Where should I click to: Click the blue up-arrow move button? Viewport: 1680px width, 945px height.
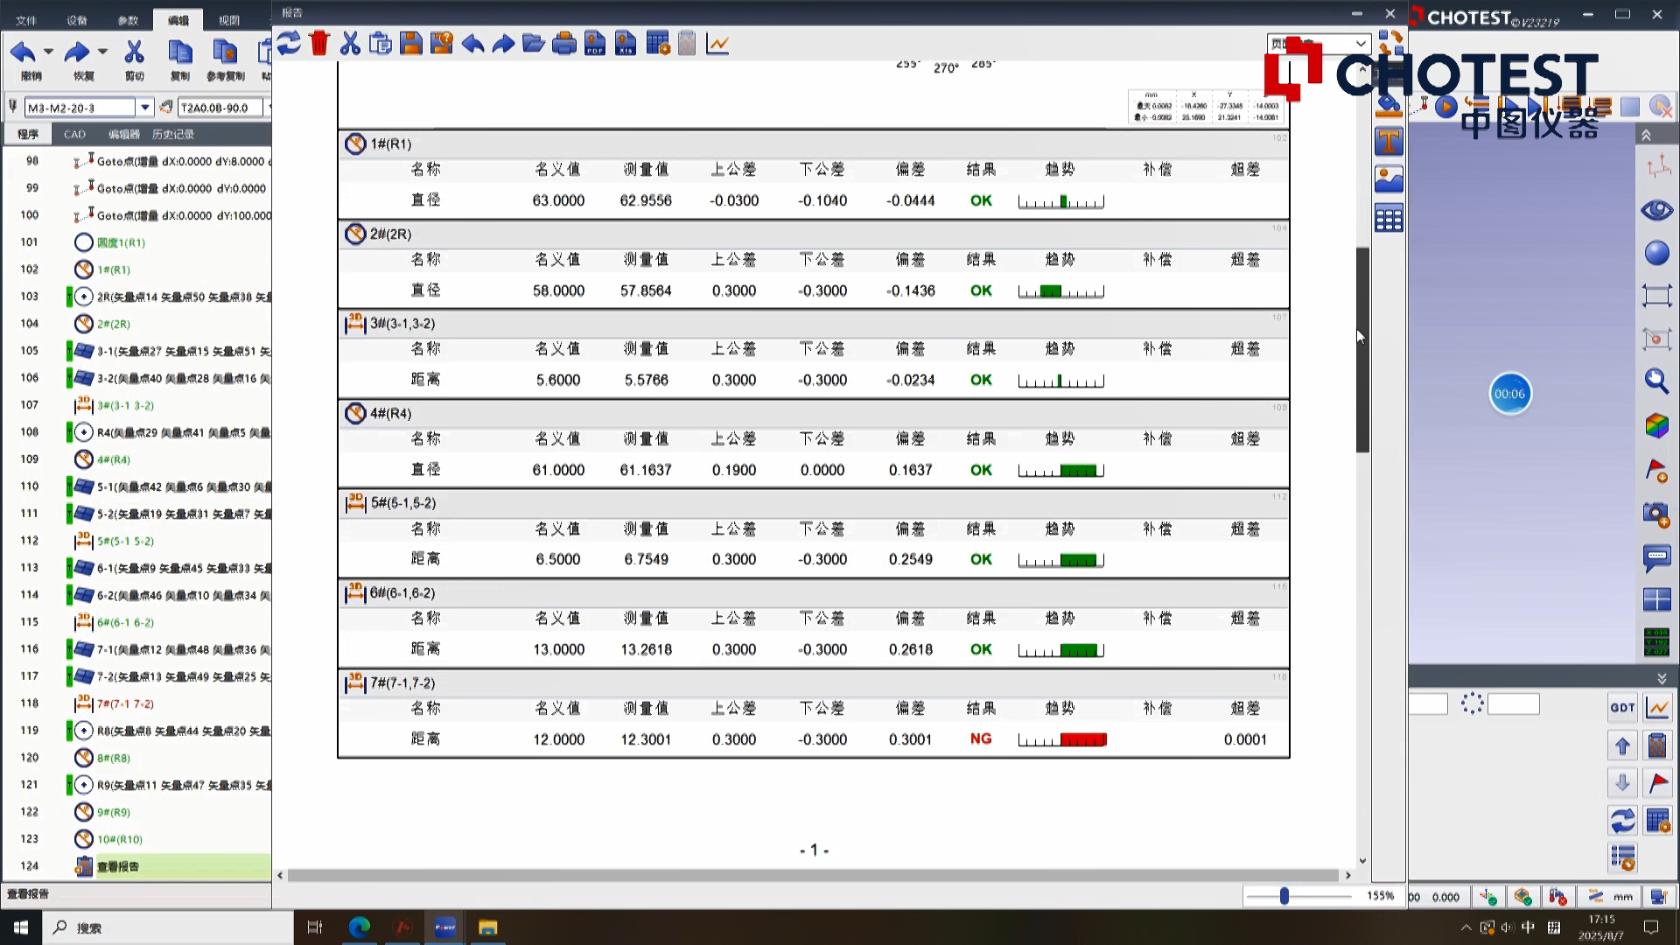coord(1622,746)
